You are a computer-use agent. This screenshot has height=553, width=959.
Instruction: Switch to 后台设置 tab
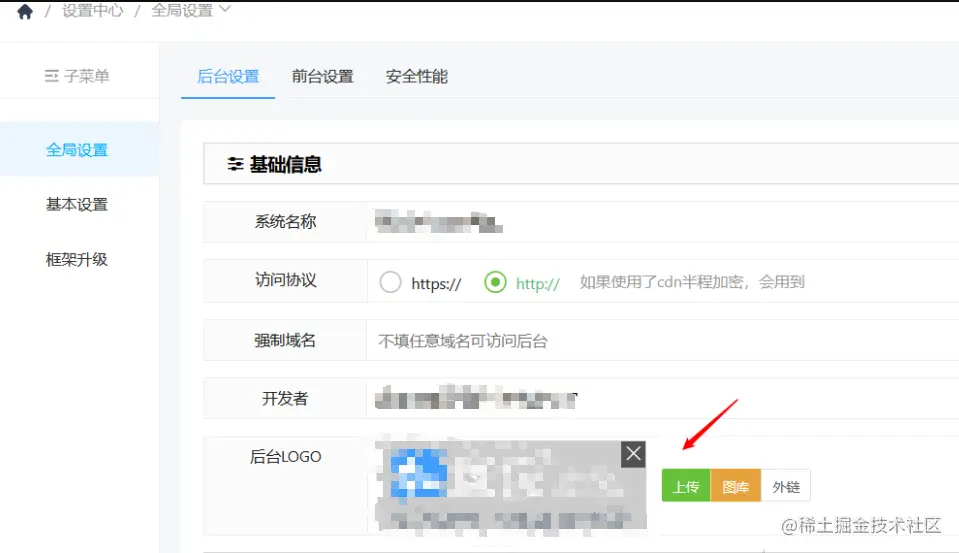click(228, 76)
